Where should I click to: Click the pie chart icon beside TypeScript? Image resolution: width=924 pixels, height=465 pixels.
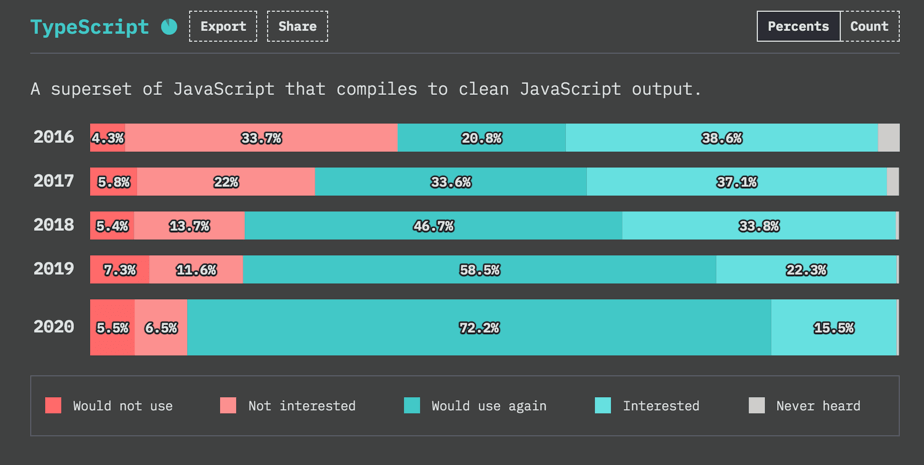(x=169, y=27)
